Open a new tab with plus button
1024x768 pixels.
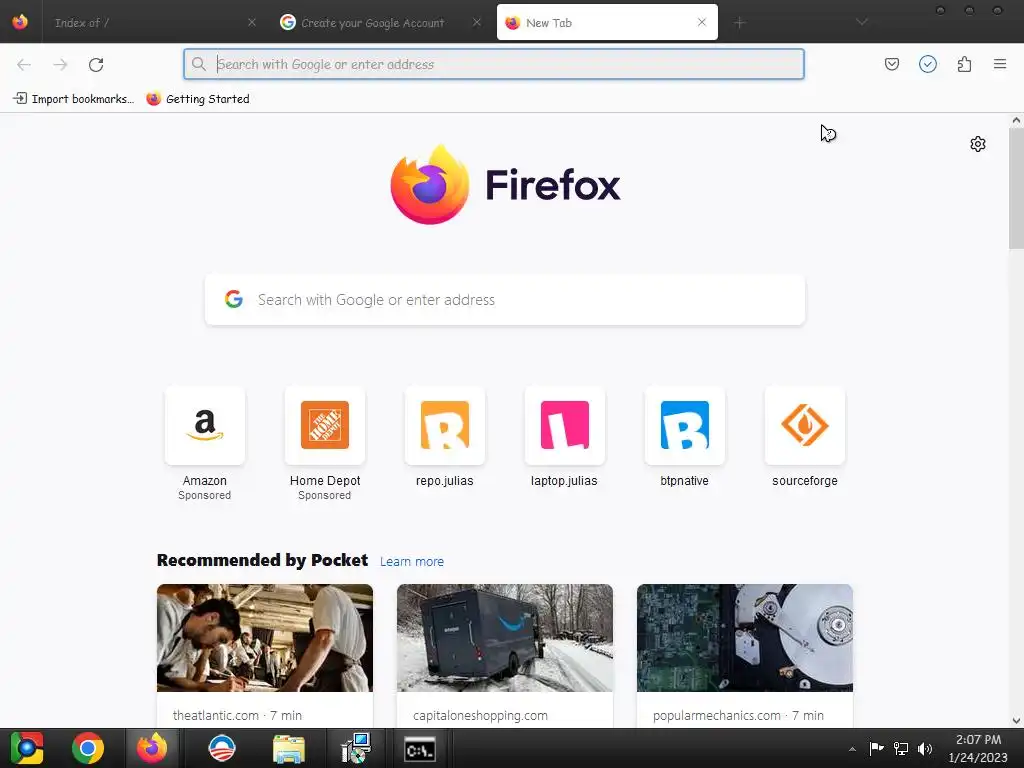point(739,23)
